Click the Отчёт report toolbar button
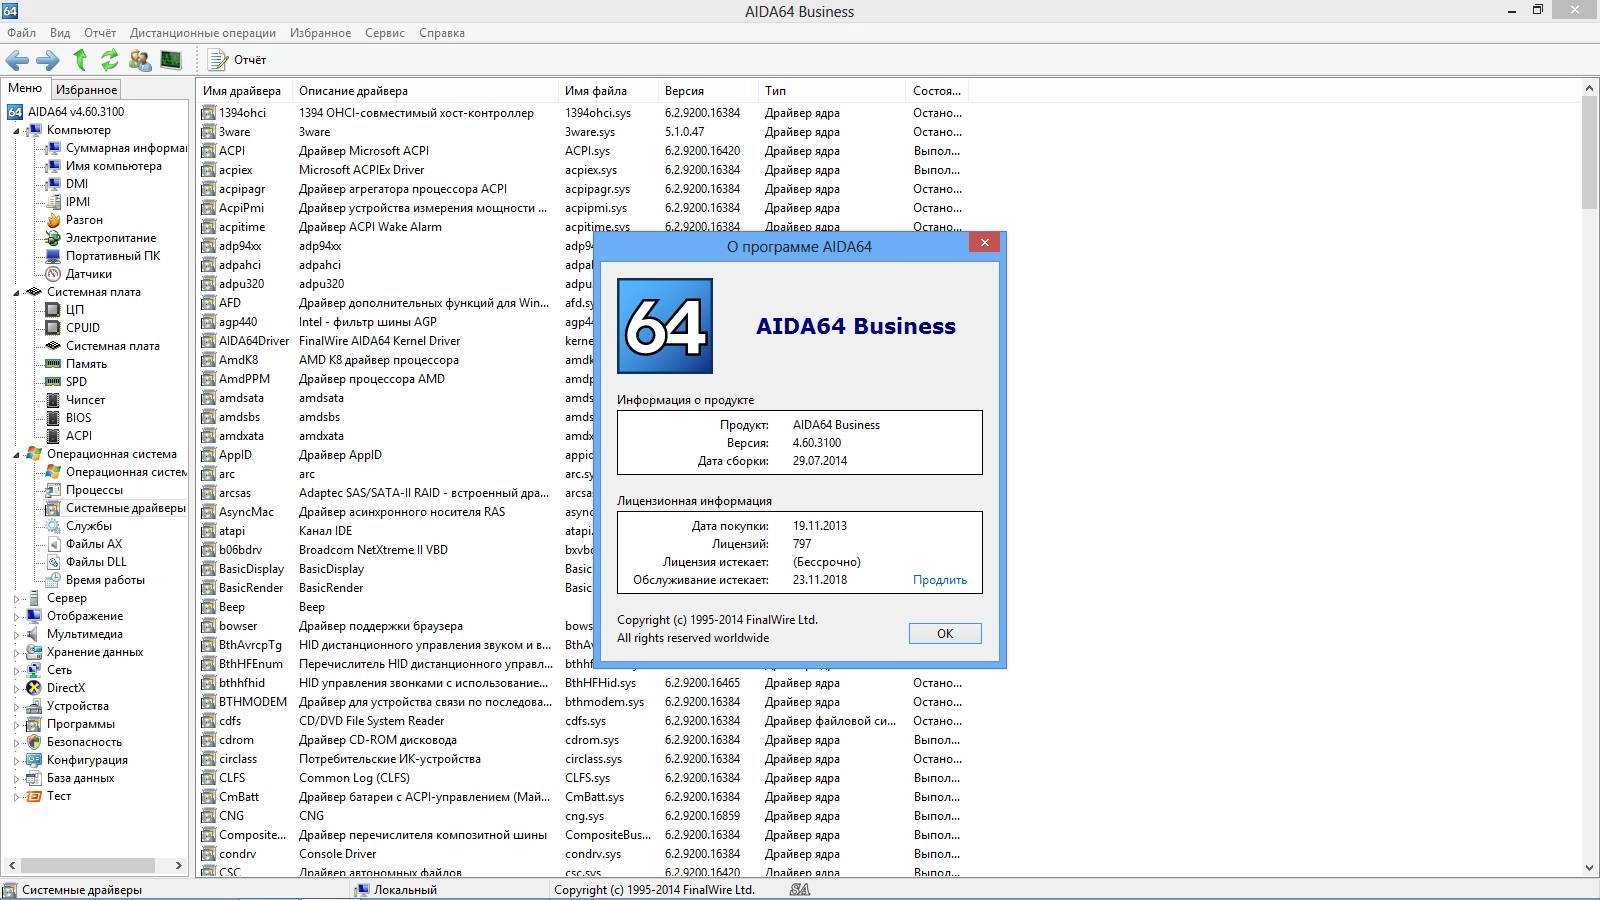 [x=238, y=60]
